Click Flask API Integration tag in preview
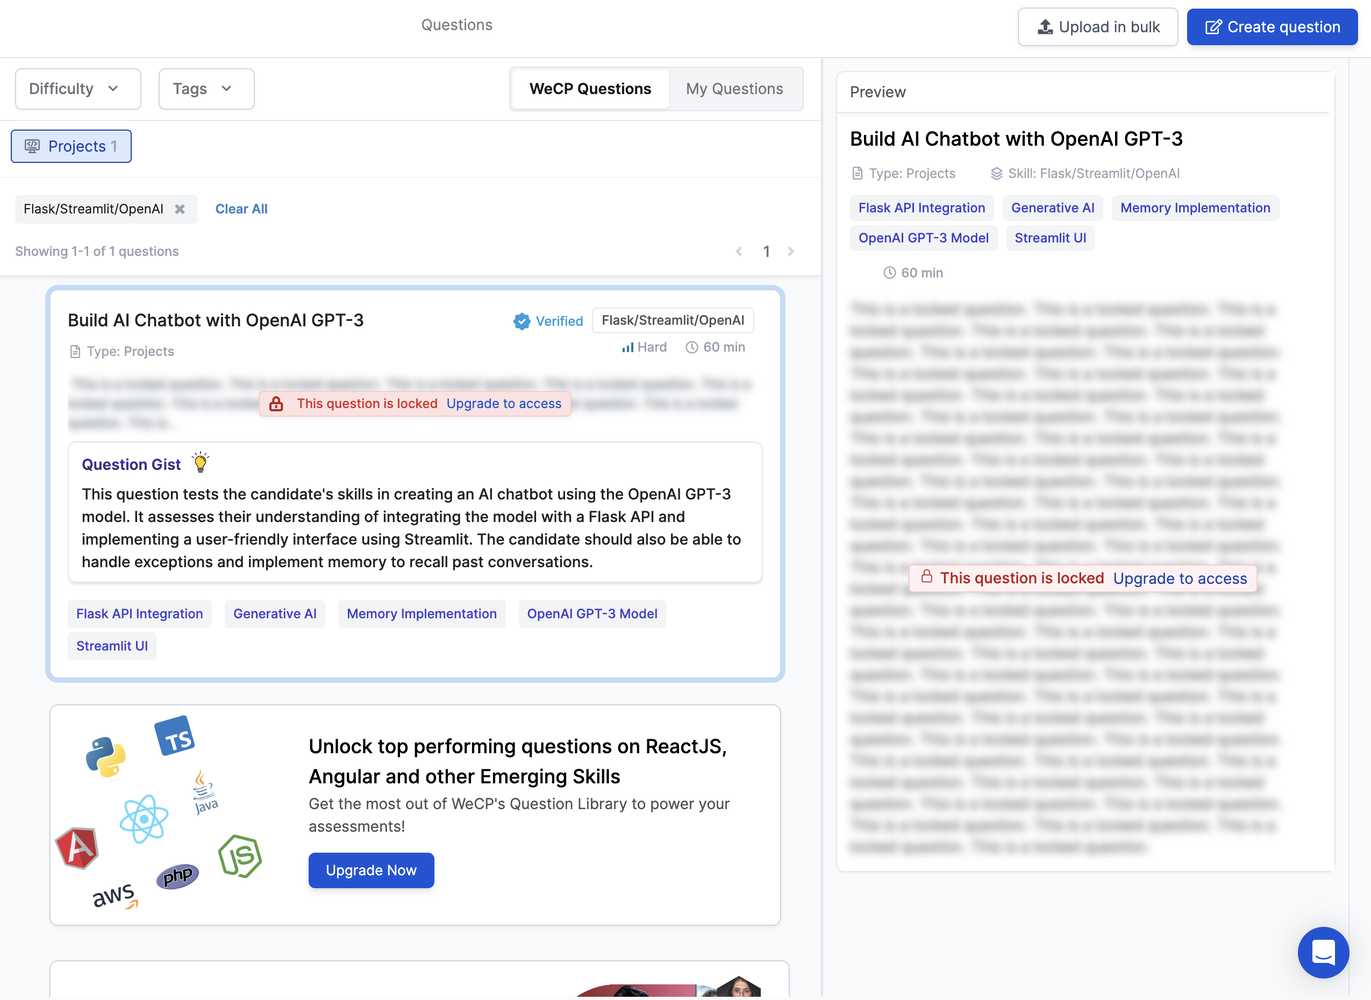1371x1000 pixels. pyautogui.click(x=922, y=208)
